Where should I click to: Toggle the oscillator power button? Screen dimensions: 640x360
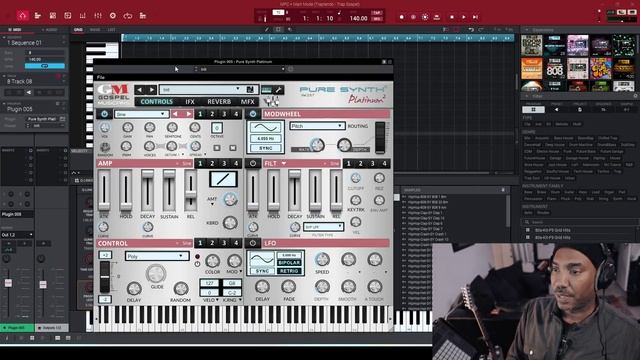104,114
